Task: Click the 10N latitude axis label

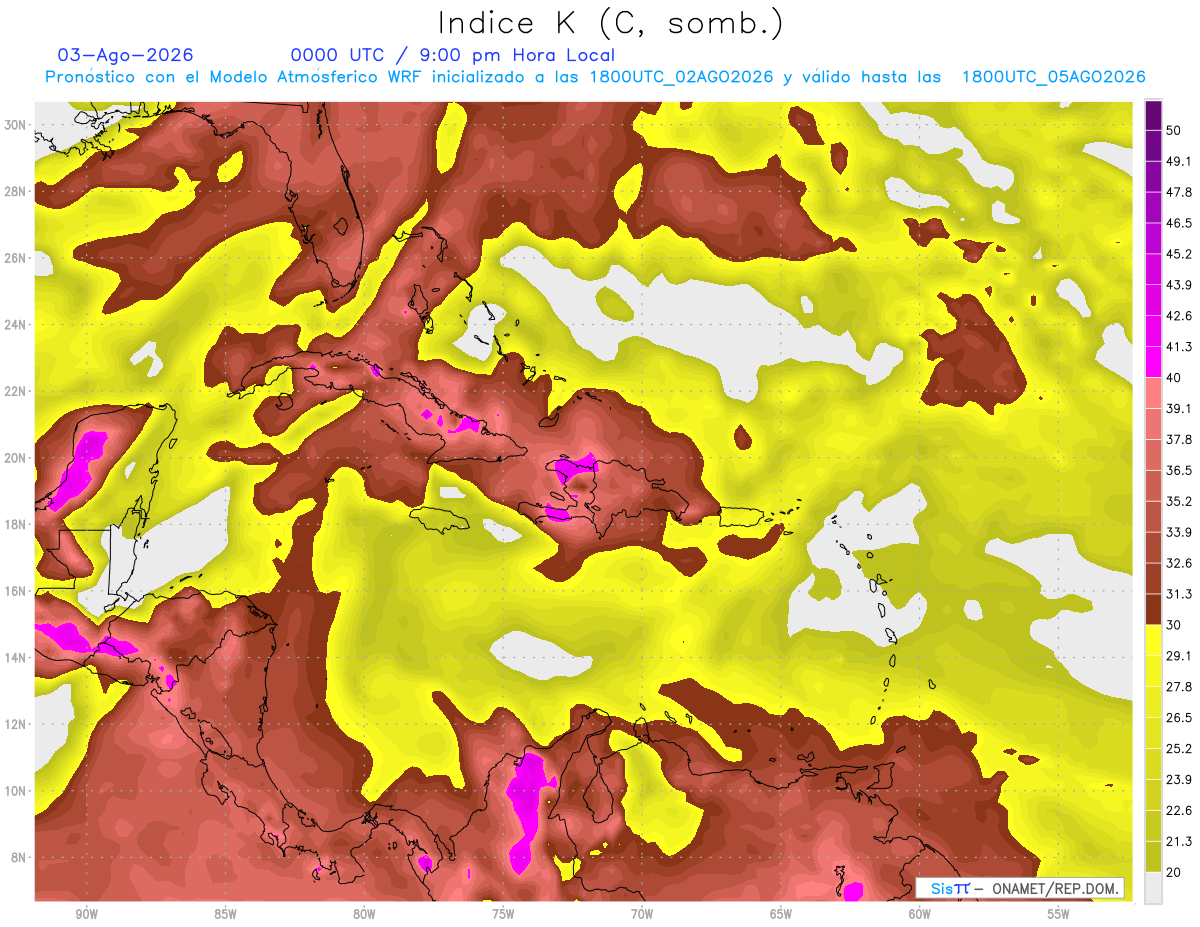Action: (16, 791)
